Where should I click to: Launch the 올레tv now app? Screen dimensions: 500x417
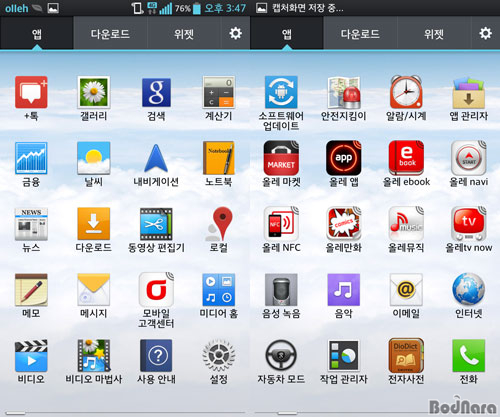coord(469,224)
